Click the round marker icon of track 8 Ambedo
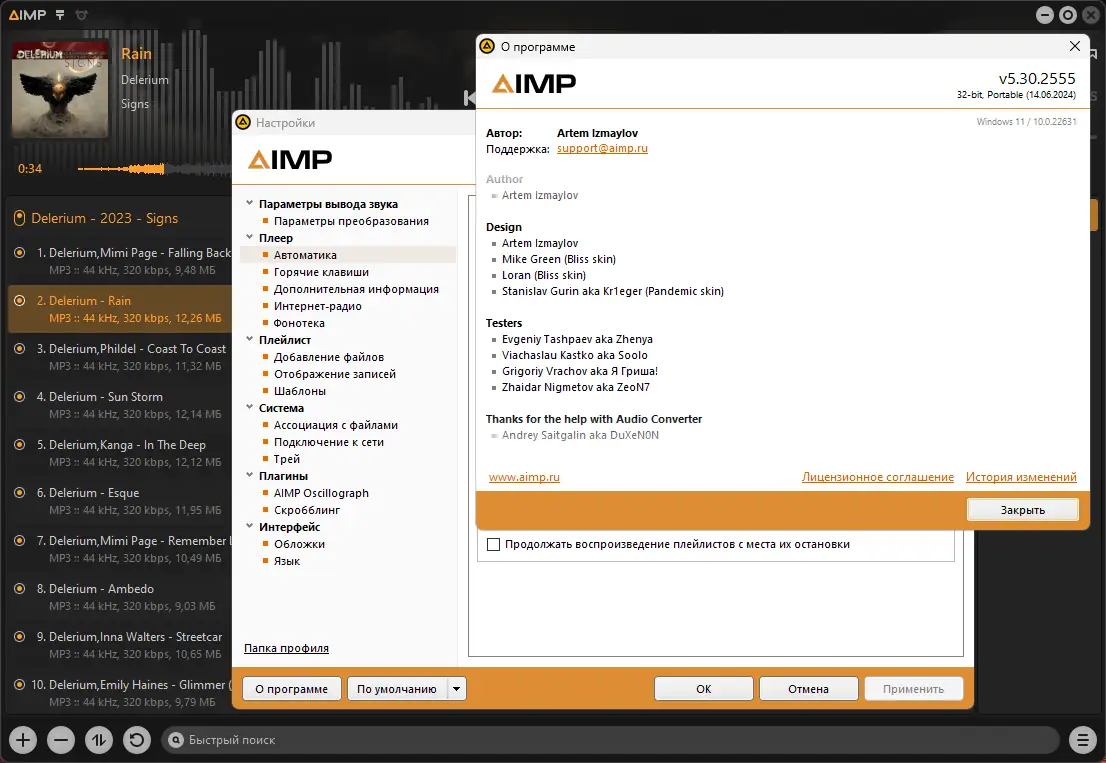The image size is (1106, 763). click(x=20, y=588)
